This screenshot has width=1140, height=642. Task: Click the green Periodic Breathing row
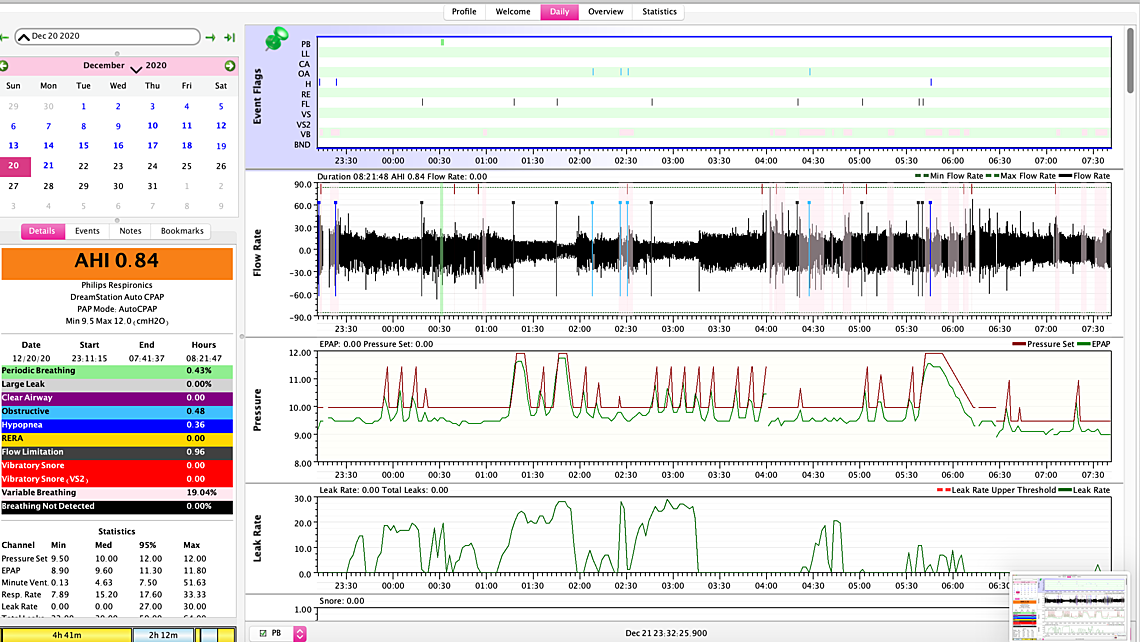(117, 371)
